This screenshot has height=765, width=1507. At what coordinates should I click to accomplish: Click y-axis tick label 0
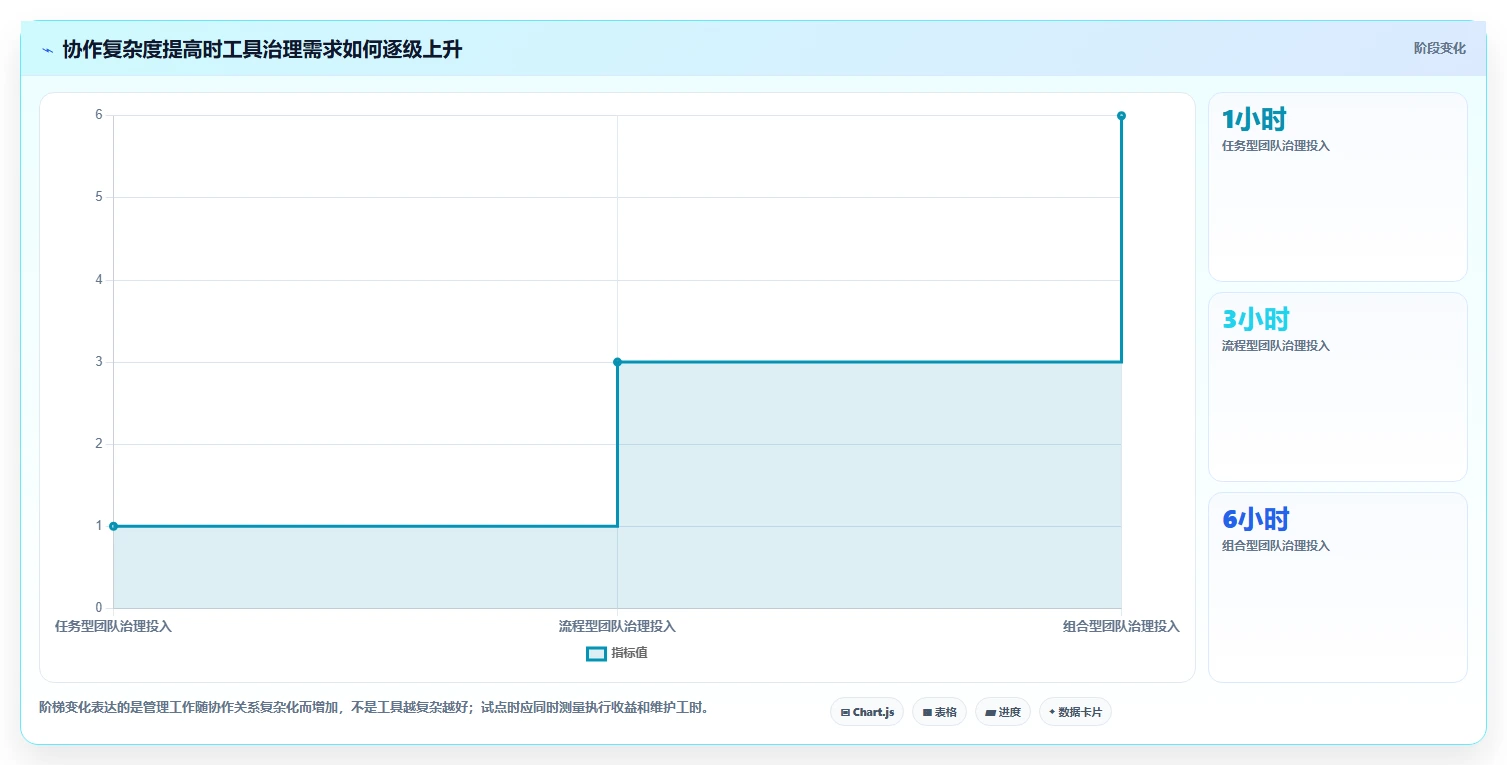[99, 608]
